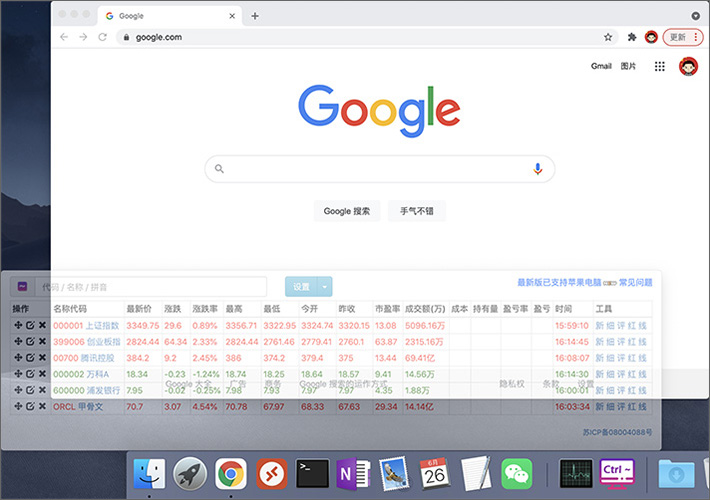This screenshot has width=710, height=500.
Task: Click the 手气不错 button
Action: [417, 211]
